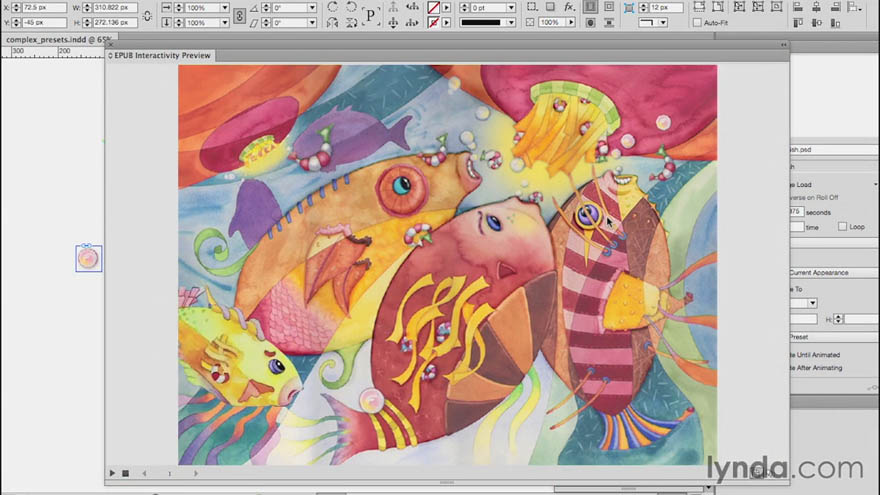Click the Corner Options icon

(x=629, y=8)
